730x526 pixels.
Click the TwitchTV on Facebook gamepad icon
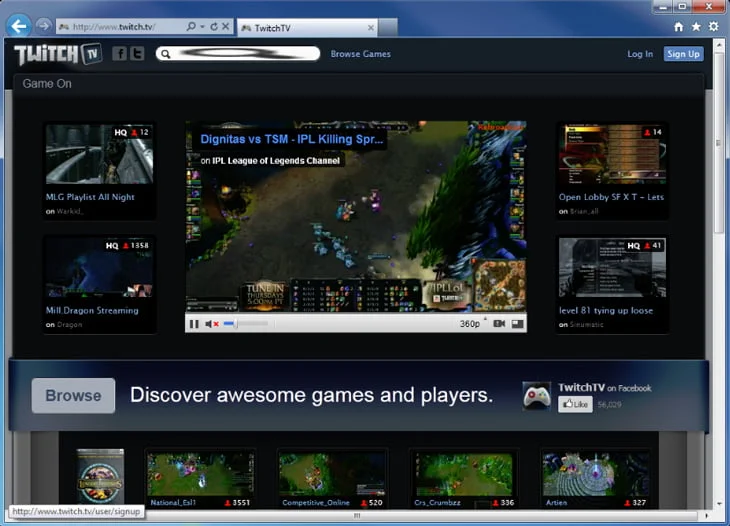[x=537, y=396]
